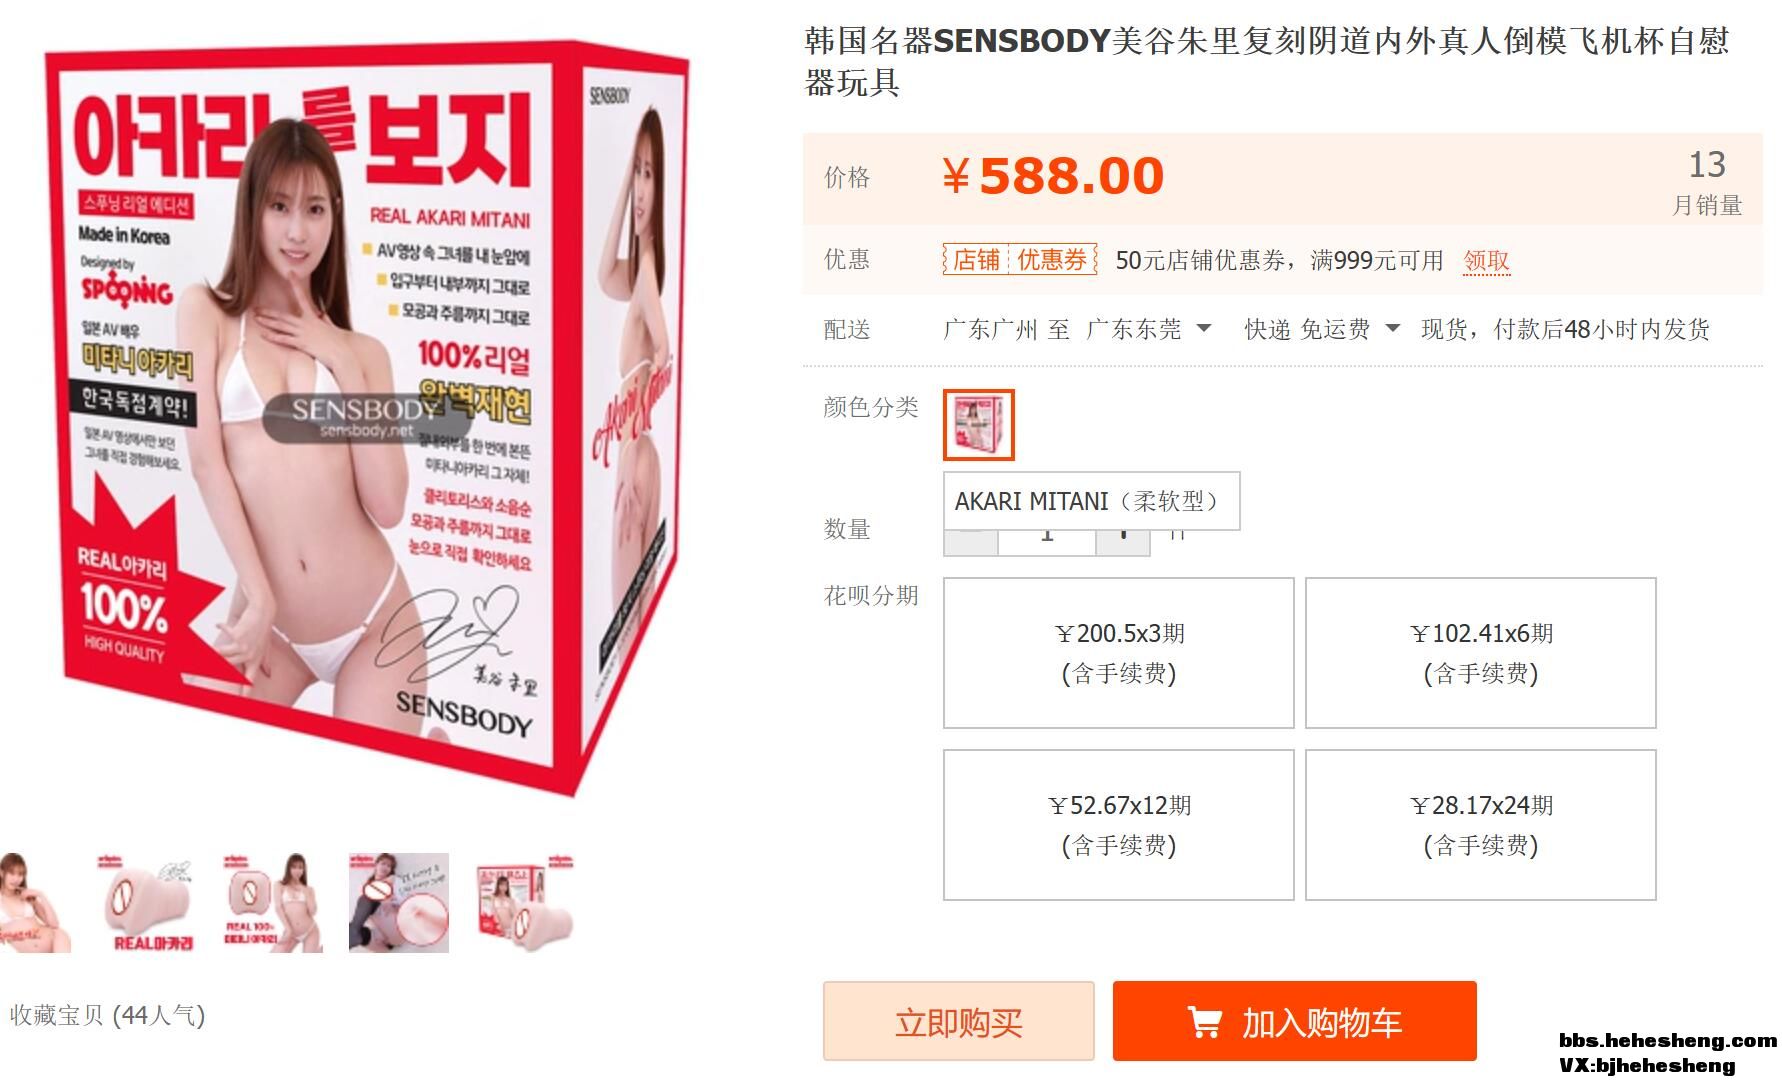Viewport: 1782px width, 1081px height.
Task: Pick the ¥52.67x12期 installment option
Action: point(1119,825)
